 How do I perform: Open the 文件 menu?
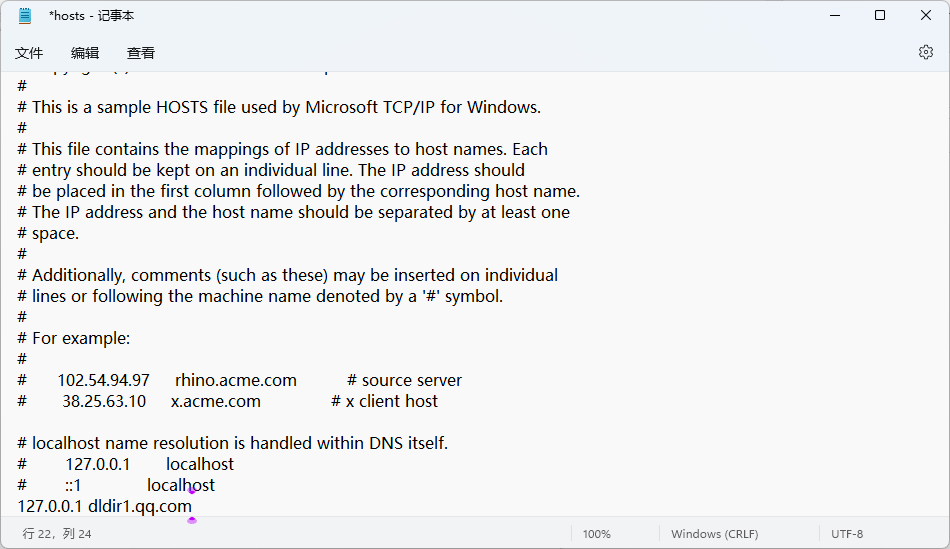coord(29,53)
